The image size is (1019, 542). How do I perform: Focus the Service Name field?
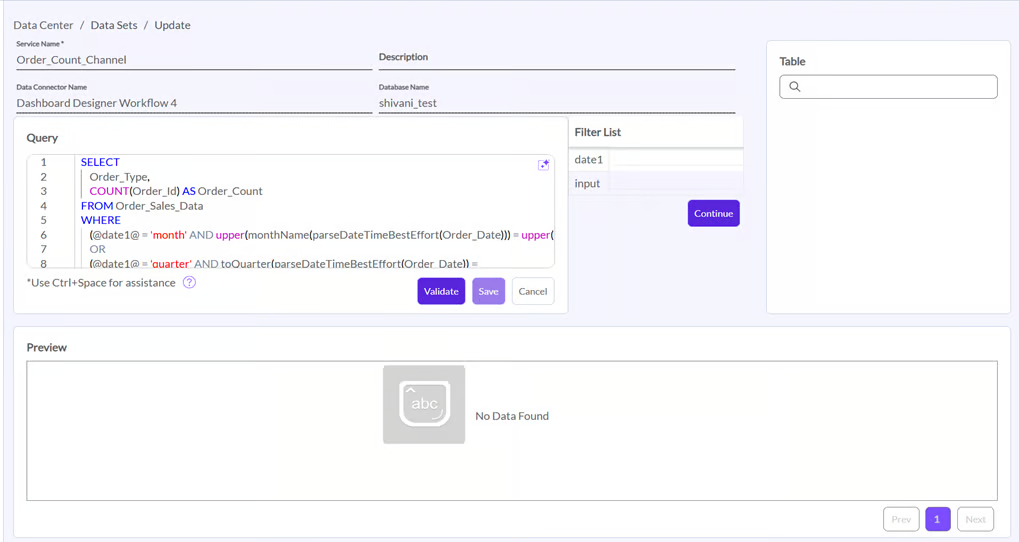[194, 60]
